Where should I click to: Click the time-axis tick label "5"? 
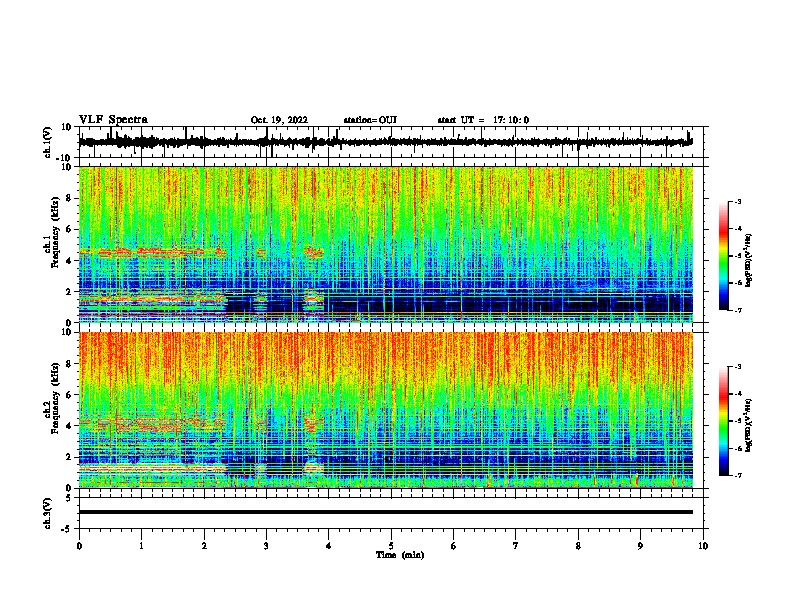tap(391, 546)
